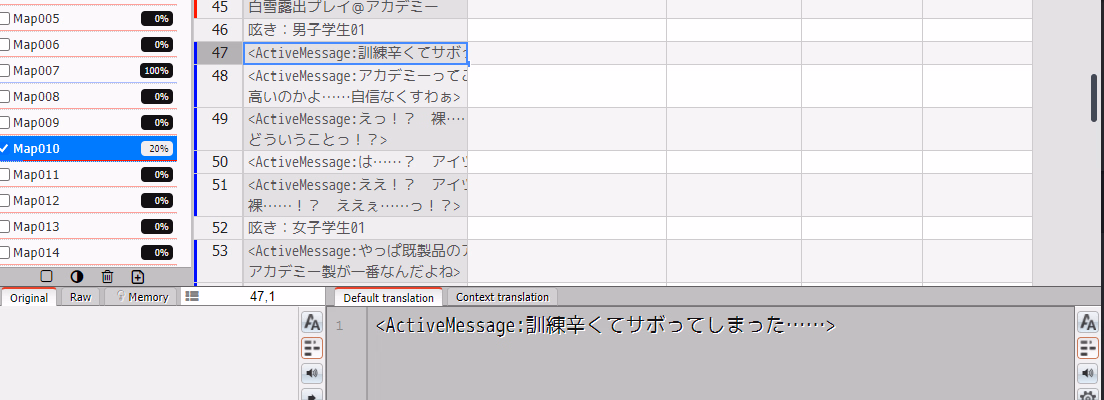Click gear settings icon in translation pane

(x=1089, y=395)
